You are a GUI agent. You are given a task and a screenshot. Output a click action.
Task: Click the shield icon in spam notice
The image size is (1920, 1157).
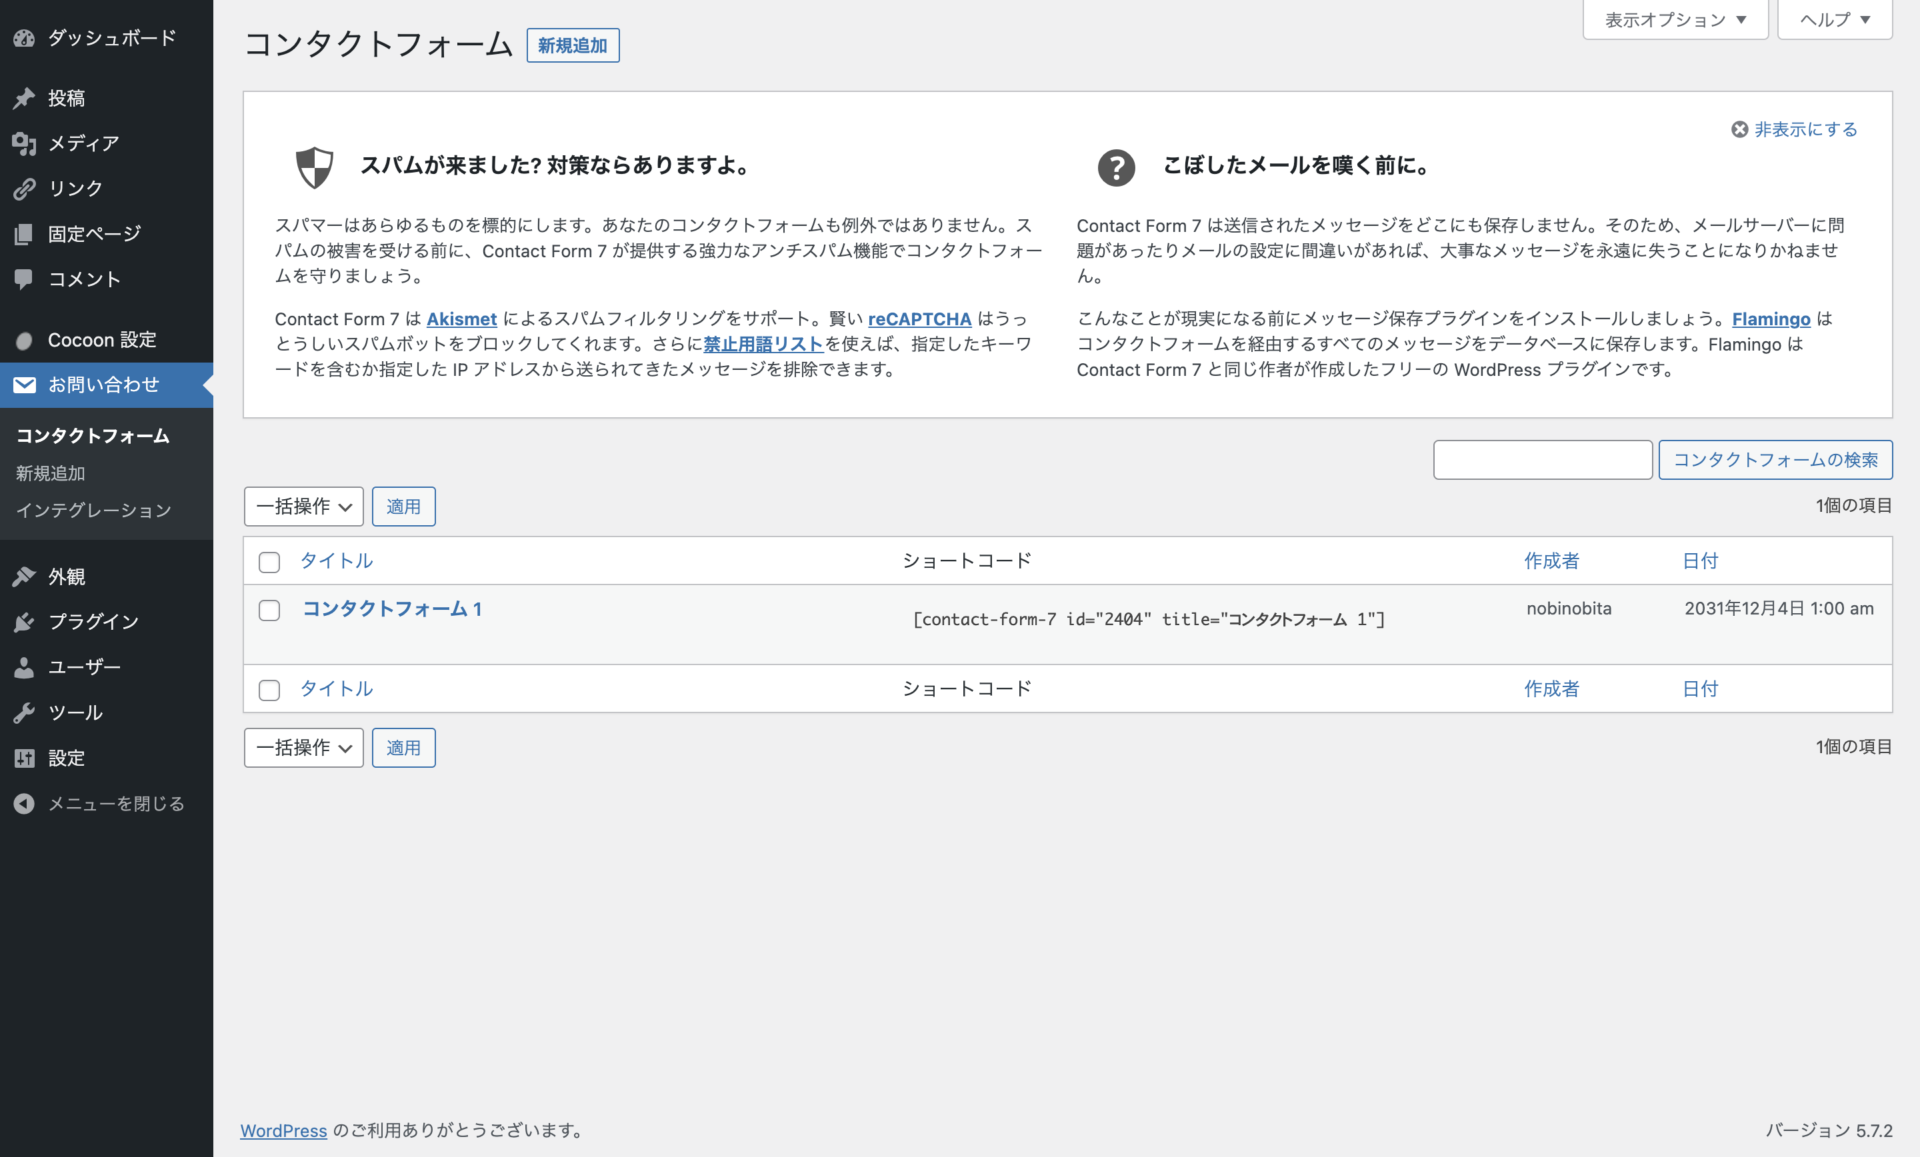[314, 167]
